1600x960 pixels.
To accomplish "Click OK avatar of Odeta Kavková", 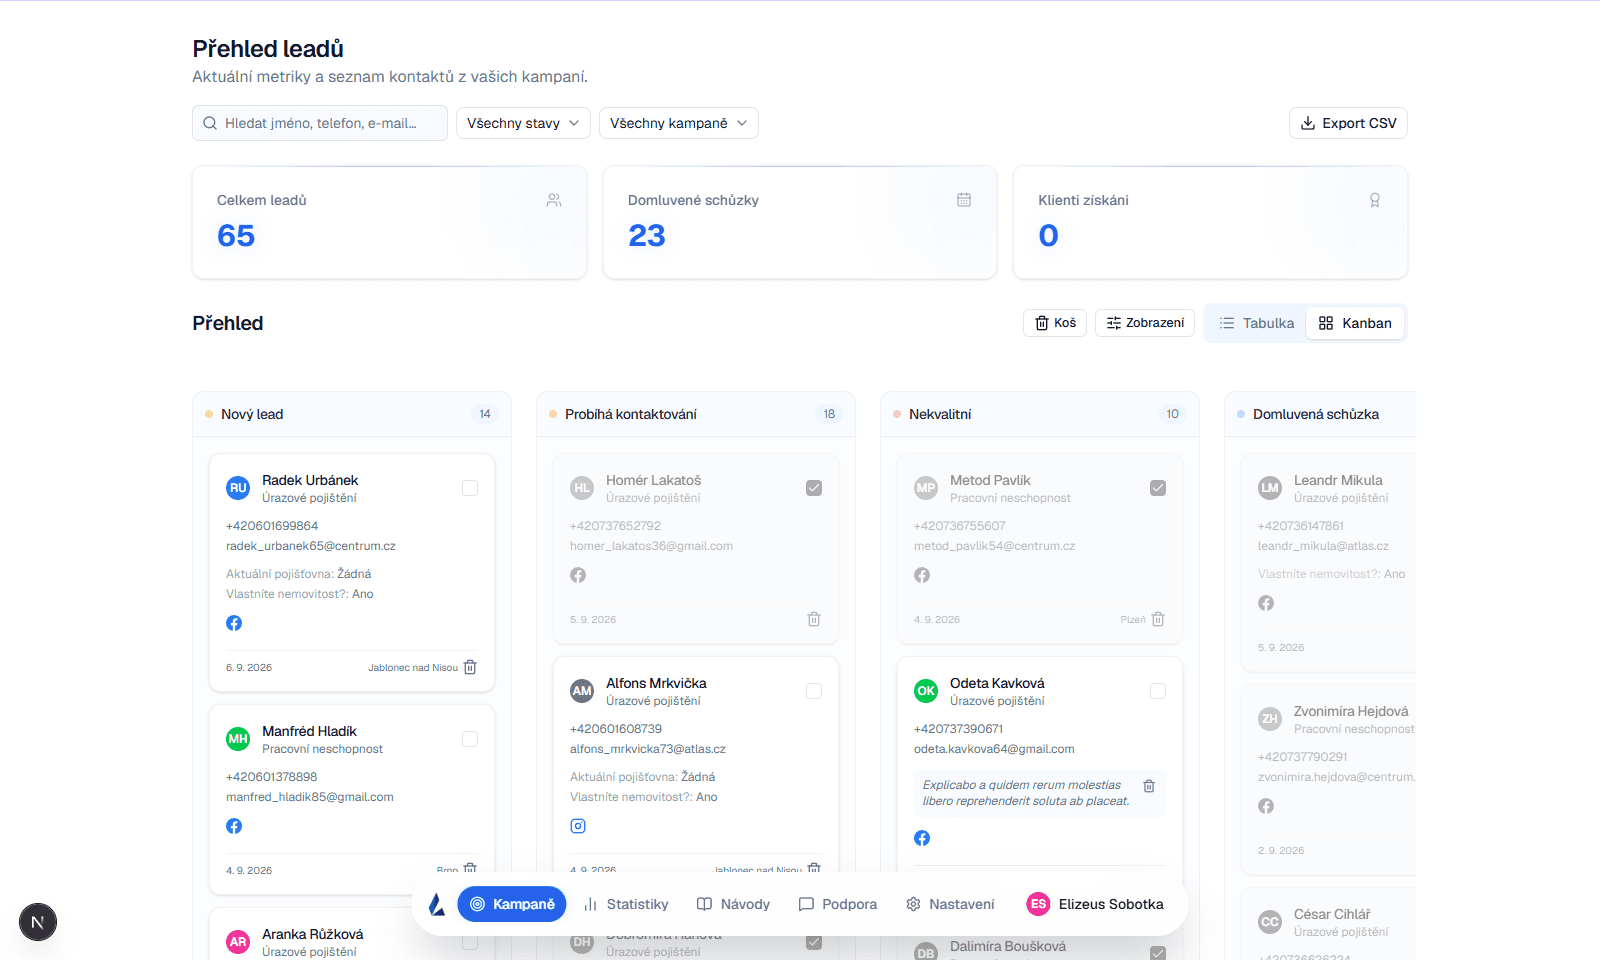I will point(926,691).
